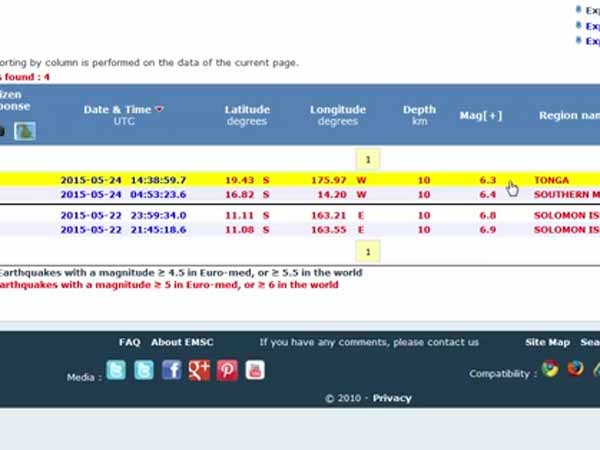Open the Google+ media icon
This screenshot has height=450, width=600.
click(199, 371)
